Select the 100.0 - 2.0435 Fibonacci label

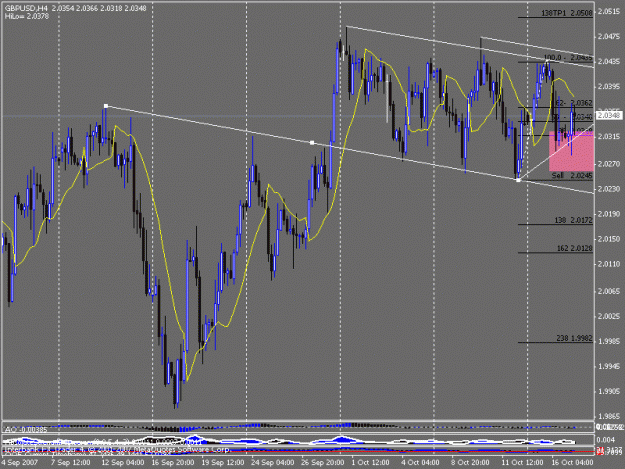tap(568, 58)
